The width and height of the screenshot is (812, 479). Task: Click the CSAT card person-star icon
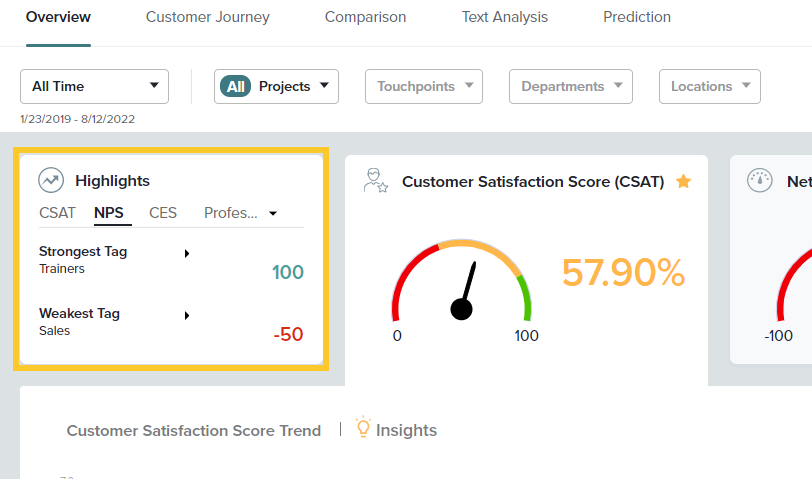click(376, 180)
